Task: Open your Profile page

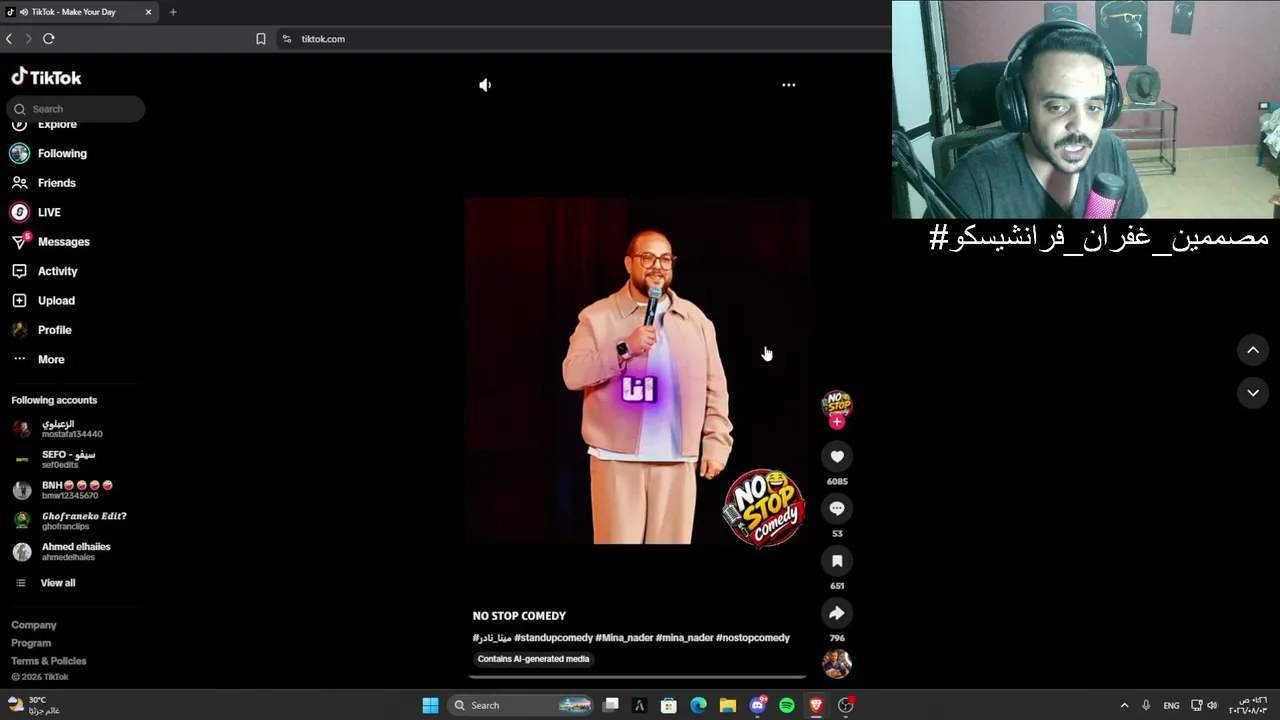Action: (55, 330)
